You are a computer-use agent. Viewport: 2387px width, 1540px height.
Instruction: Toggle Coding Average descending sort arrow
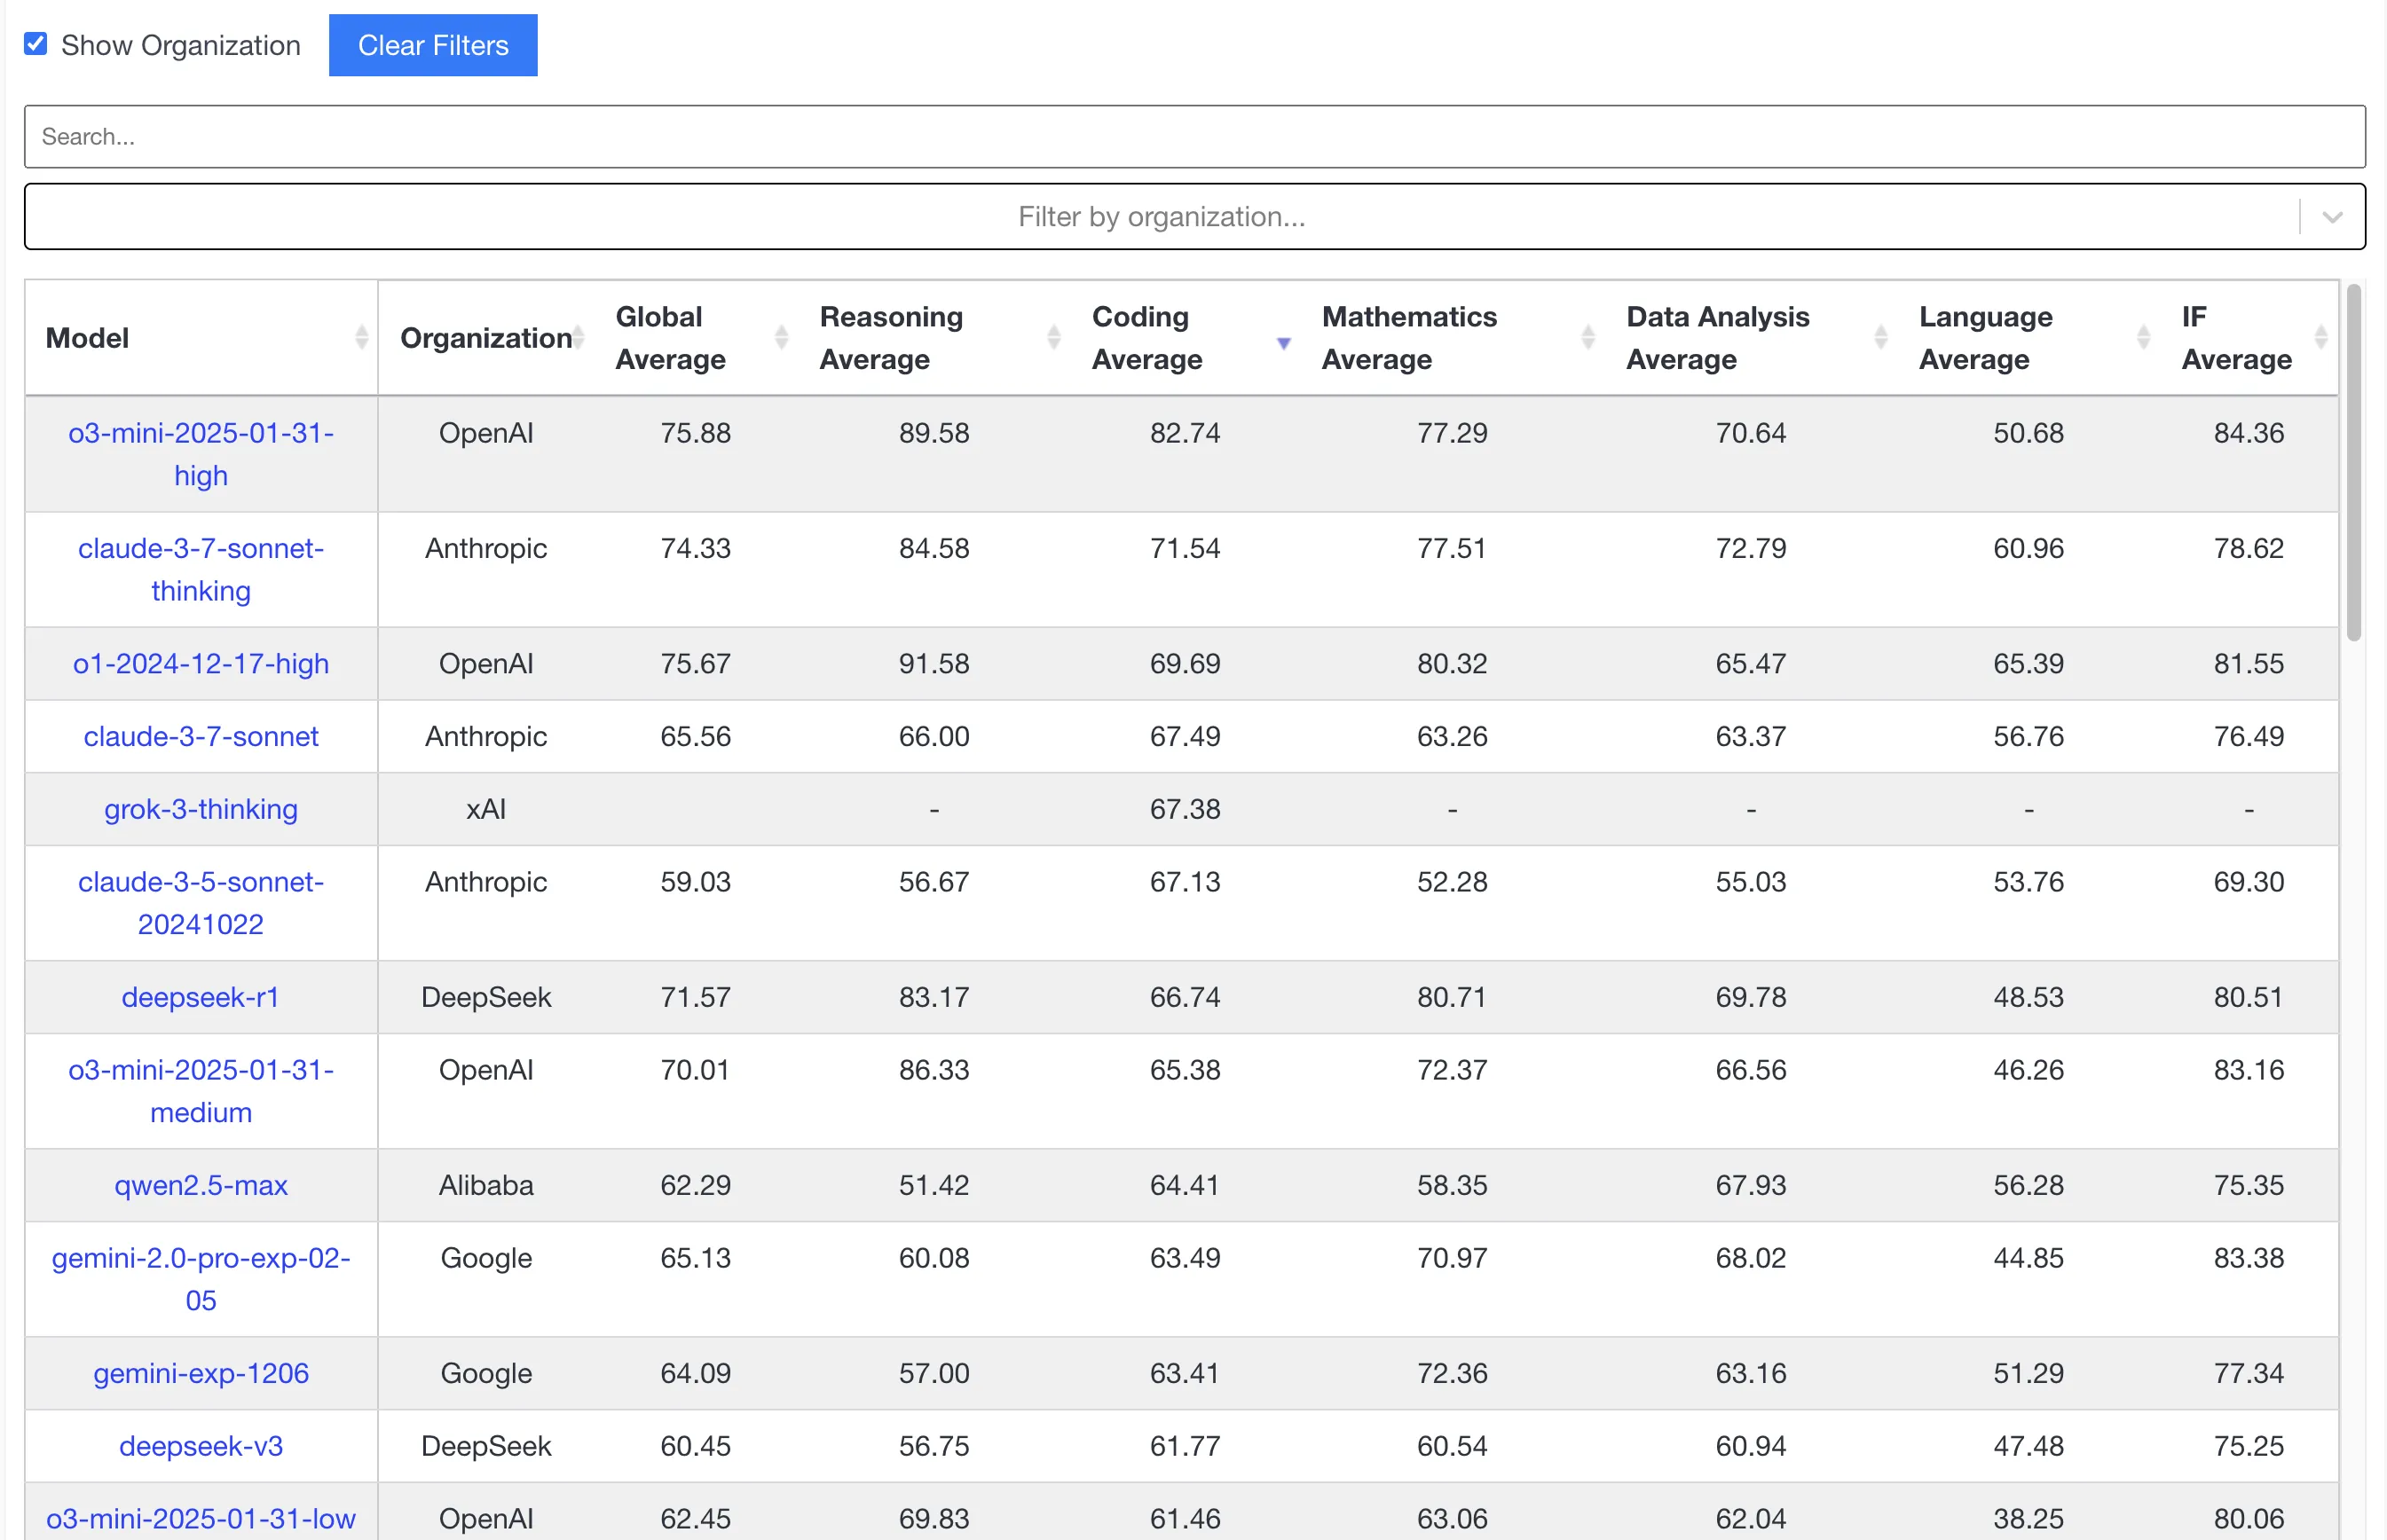tap(1284, 343)
